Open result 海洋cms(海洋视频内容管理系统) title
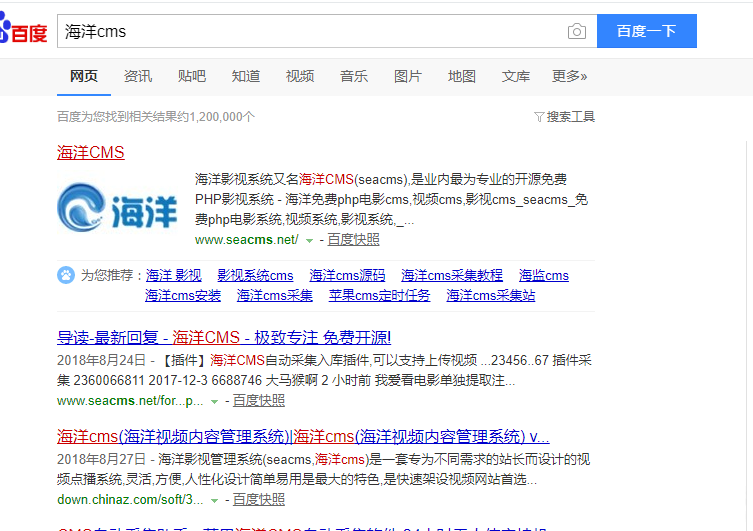 click(x=303, y=436)
